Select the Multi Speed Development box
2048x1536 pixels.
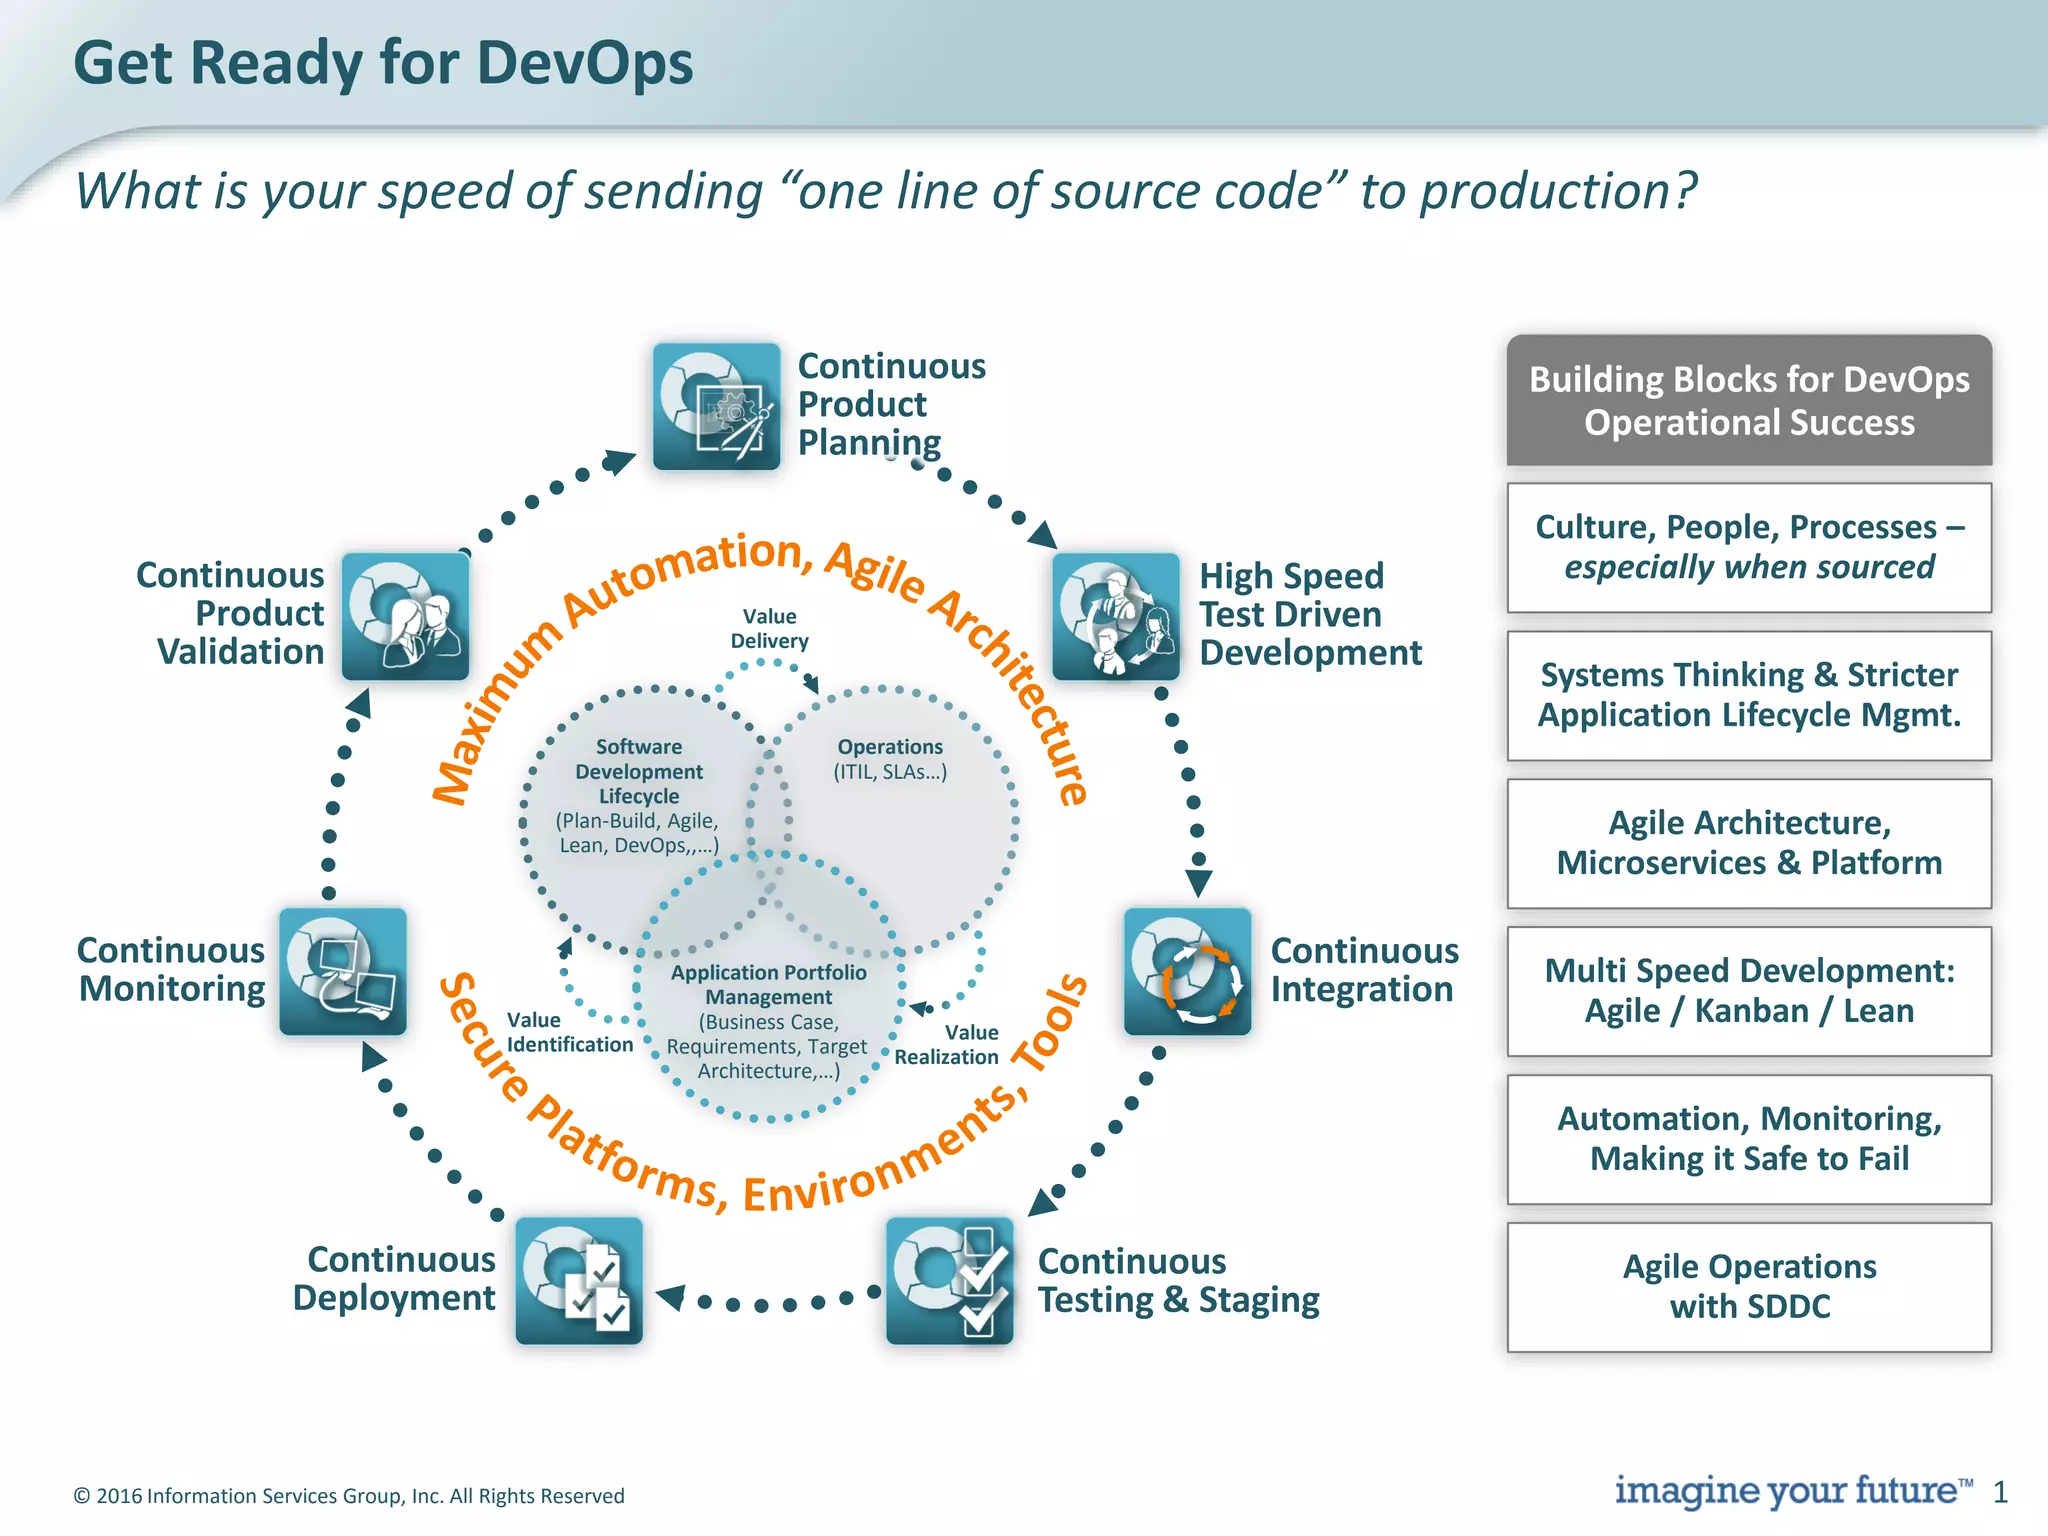point(1749,992)
